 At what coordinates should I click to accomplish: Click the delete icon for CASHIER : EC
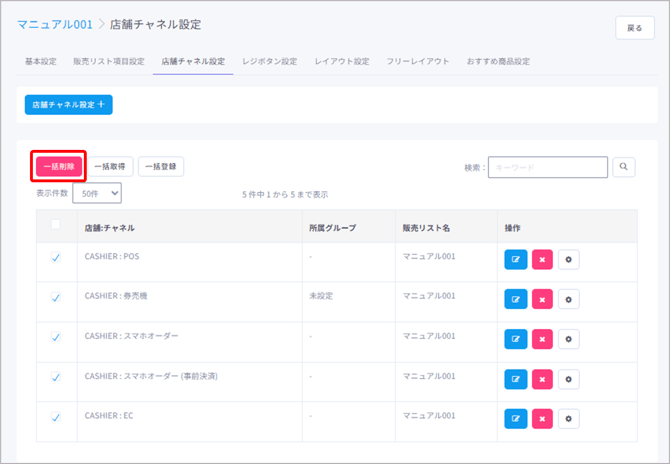(542, 419)
